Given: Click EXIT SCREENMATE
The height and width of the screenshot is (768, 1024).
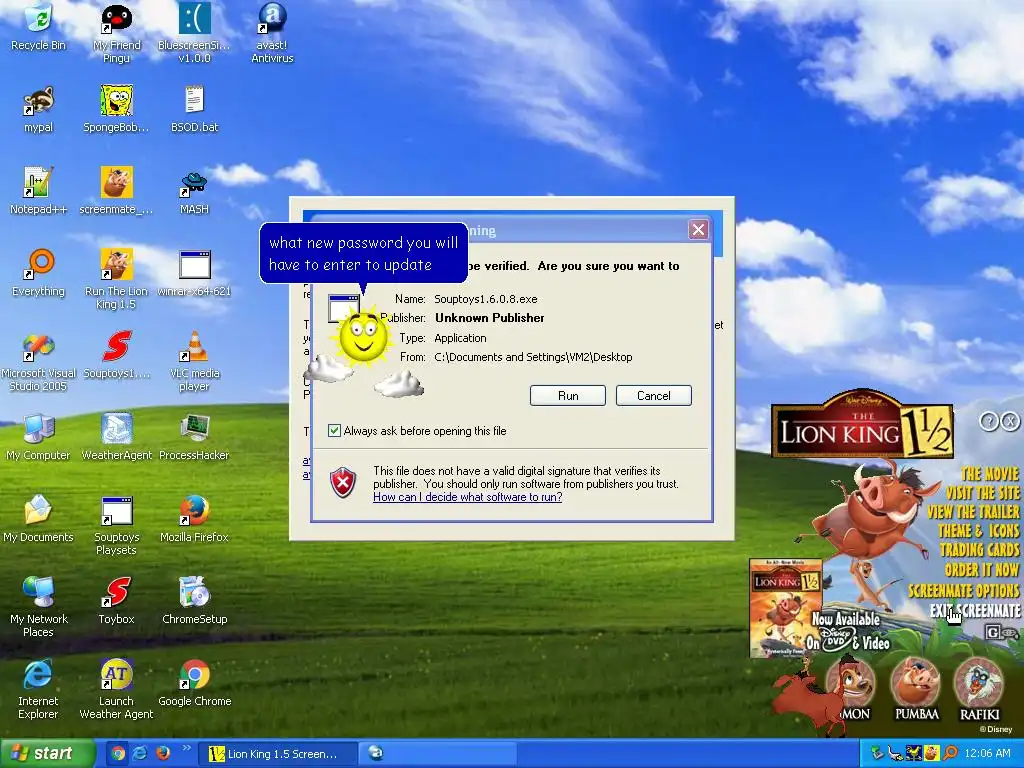Looking at the screenshot, I should point(974,611).
